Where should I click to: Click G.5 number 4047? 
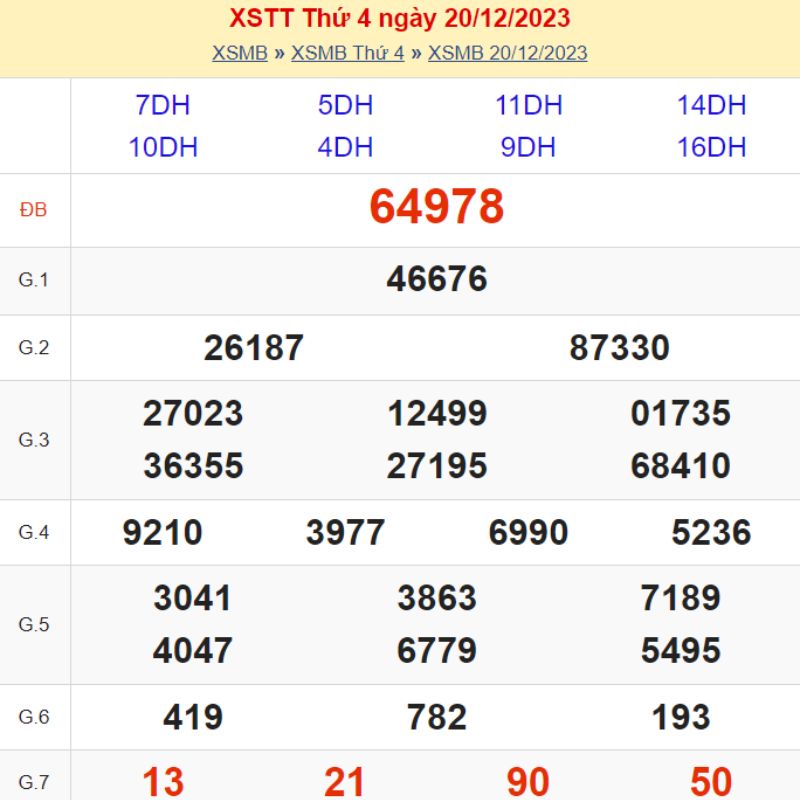coord(193,651)
